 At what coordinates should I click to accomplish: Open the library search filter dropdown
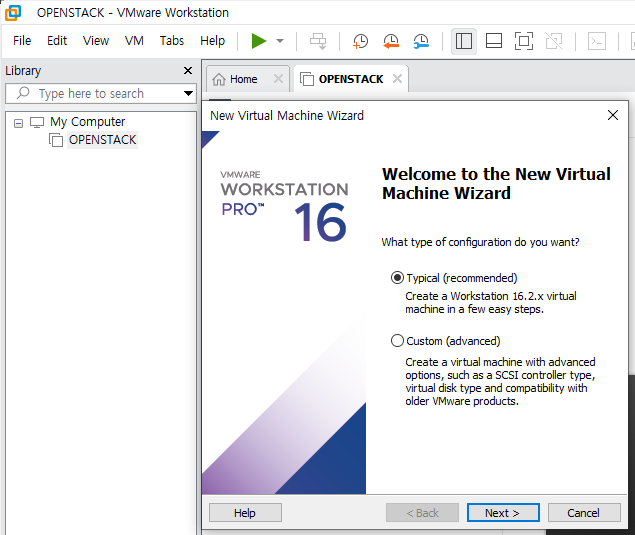coord(188,94)
